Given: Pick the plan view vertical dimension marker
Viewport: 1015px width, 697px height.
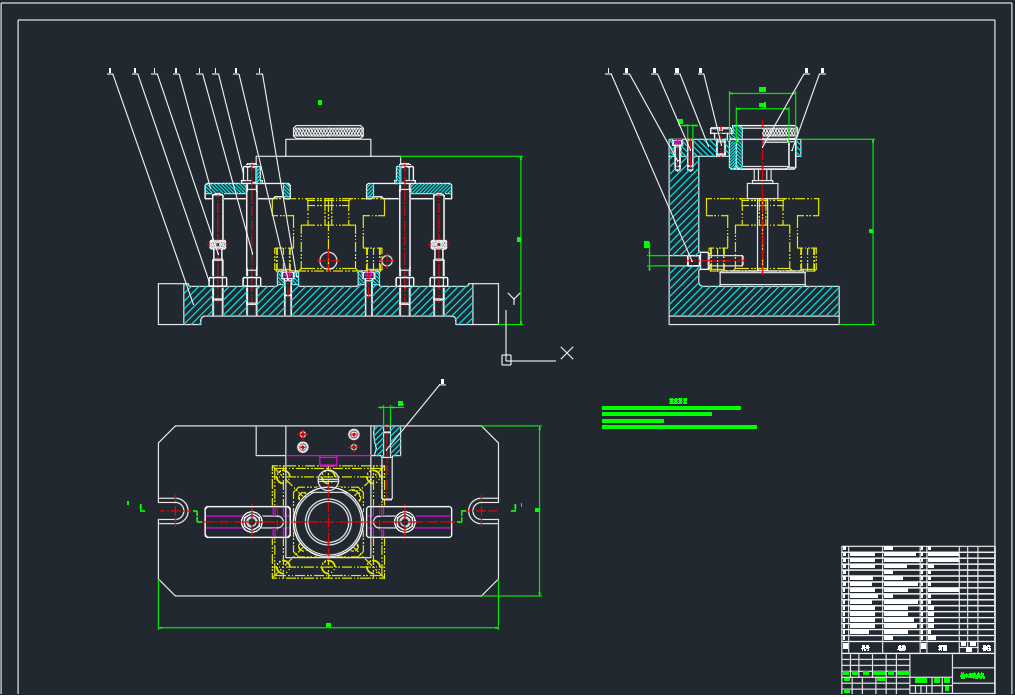Looking at the screenshot, I should tap(537, 511).
